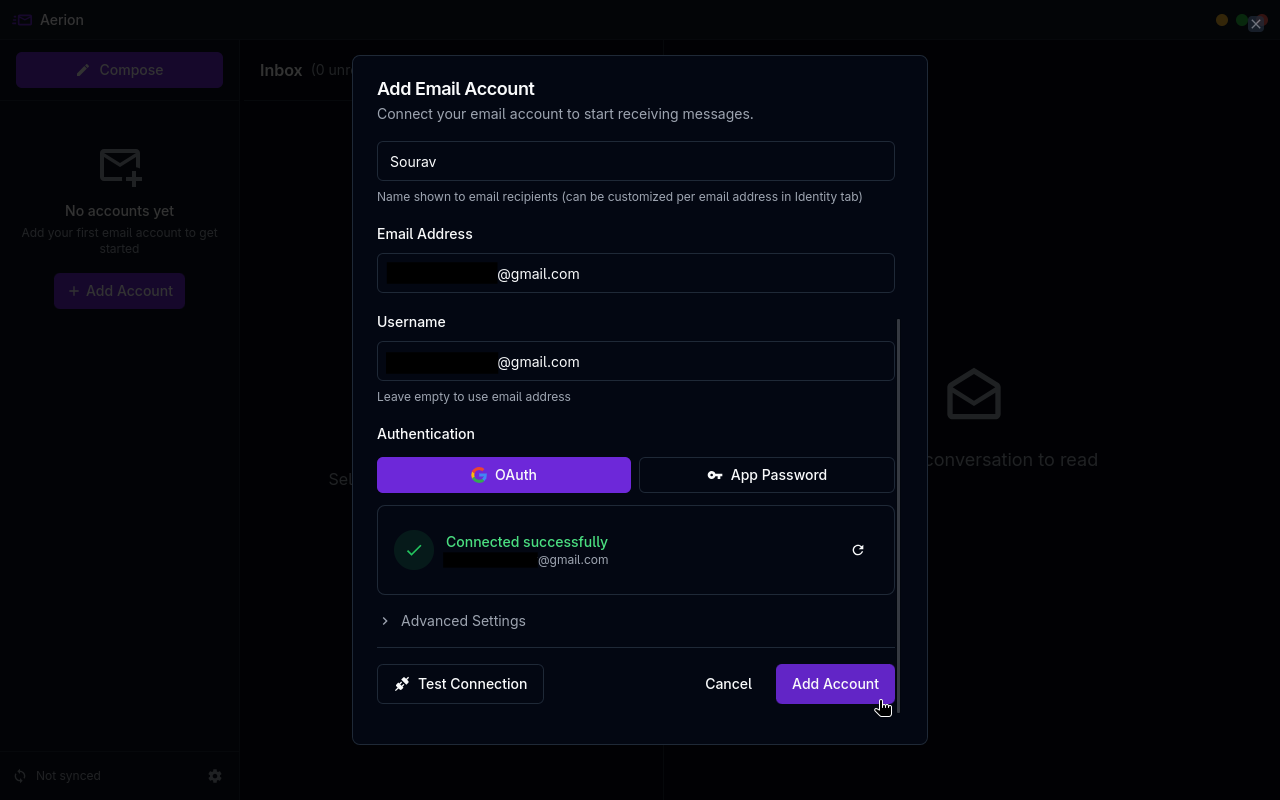
Task: Switch to App Password authentication
Action: [767, 475]
